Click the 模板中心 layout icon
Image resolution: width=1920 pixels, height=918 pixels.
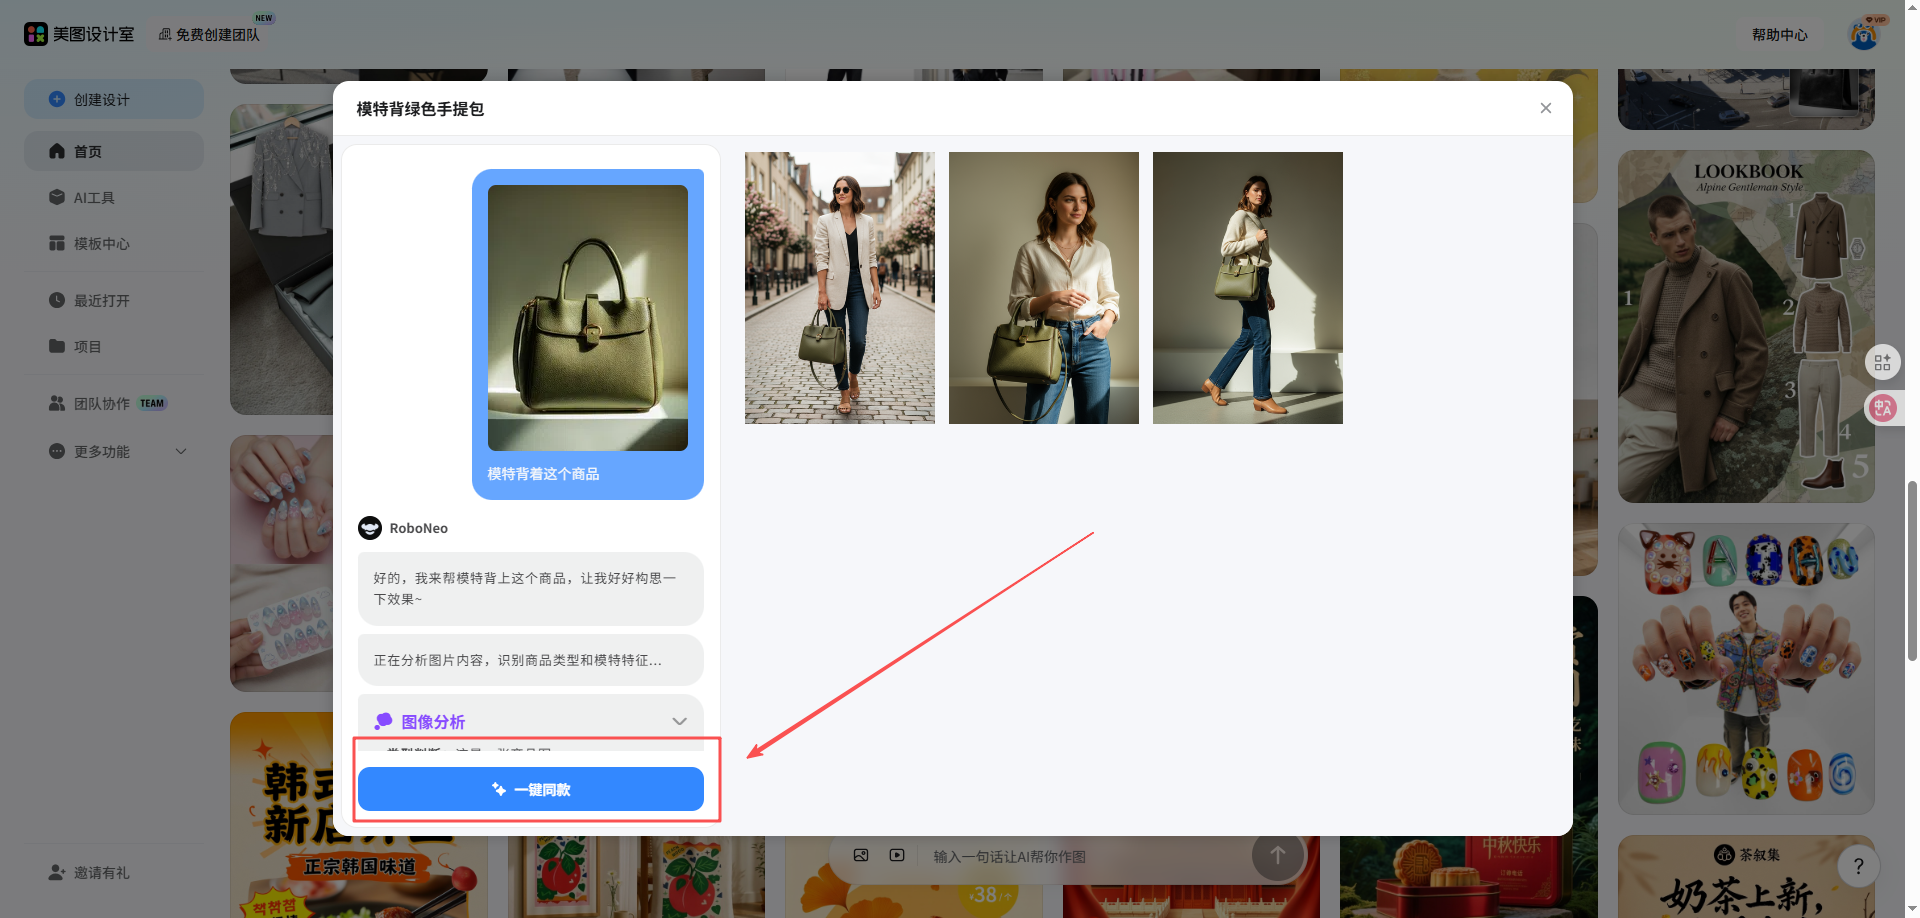[57, 243]
